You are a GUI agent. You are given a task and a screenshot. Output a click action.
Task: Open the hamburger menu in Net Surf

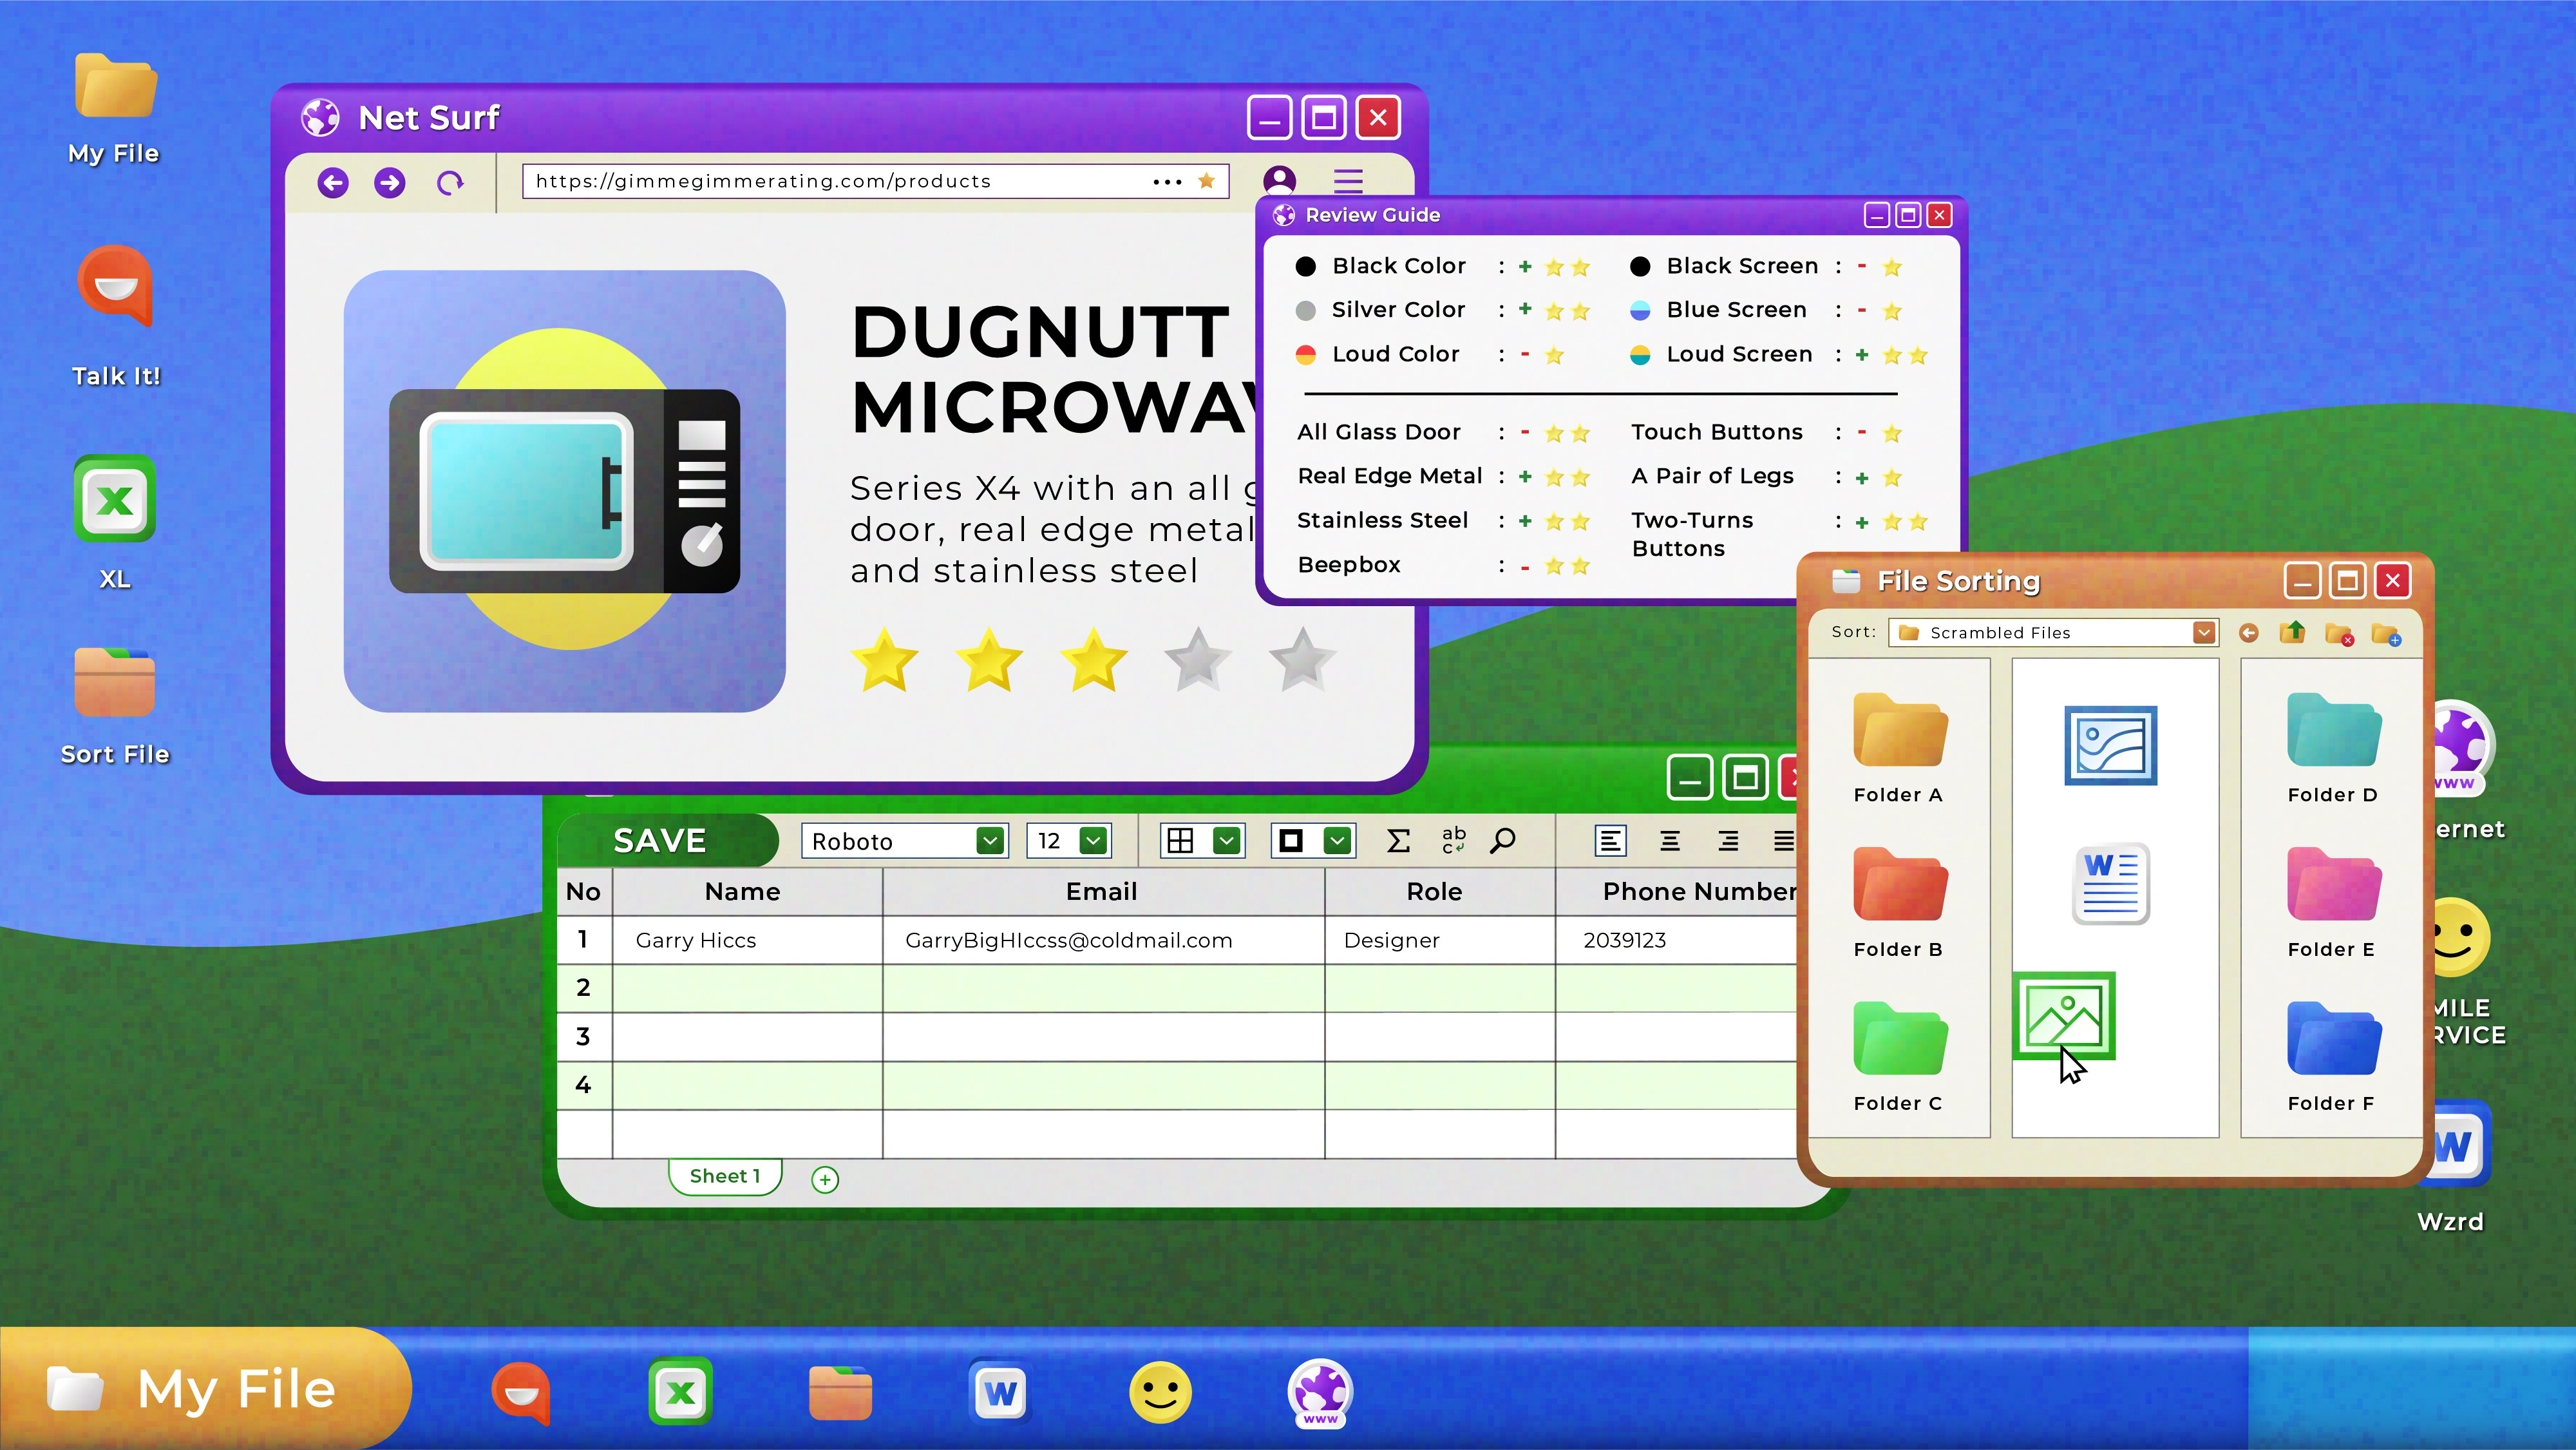(1348, 181)
